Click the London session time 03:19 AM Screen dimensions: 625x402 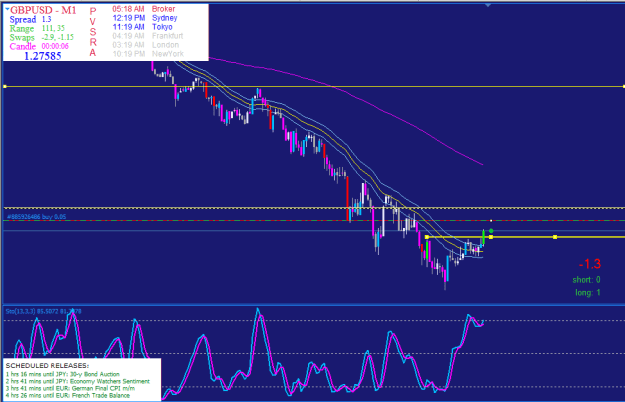128,45
